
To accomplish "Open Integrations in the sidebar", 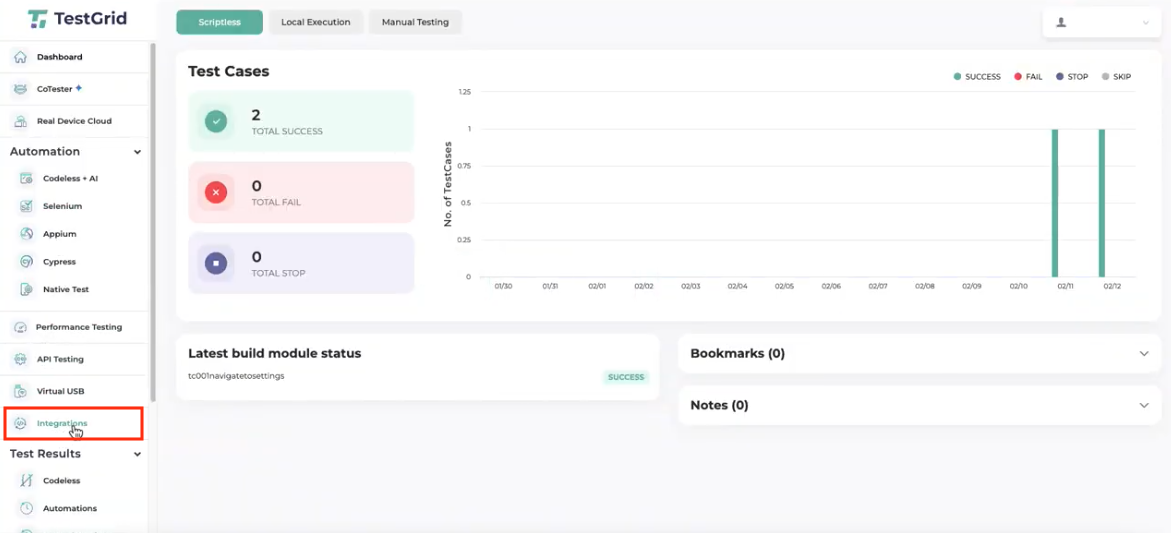I will point(62,423).
